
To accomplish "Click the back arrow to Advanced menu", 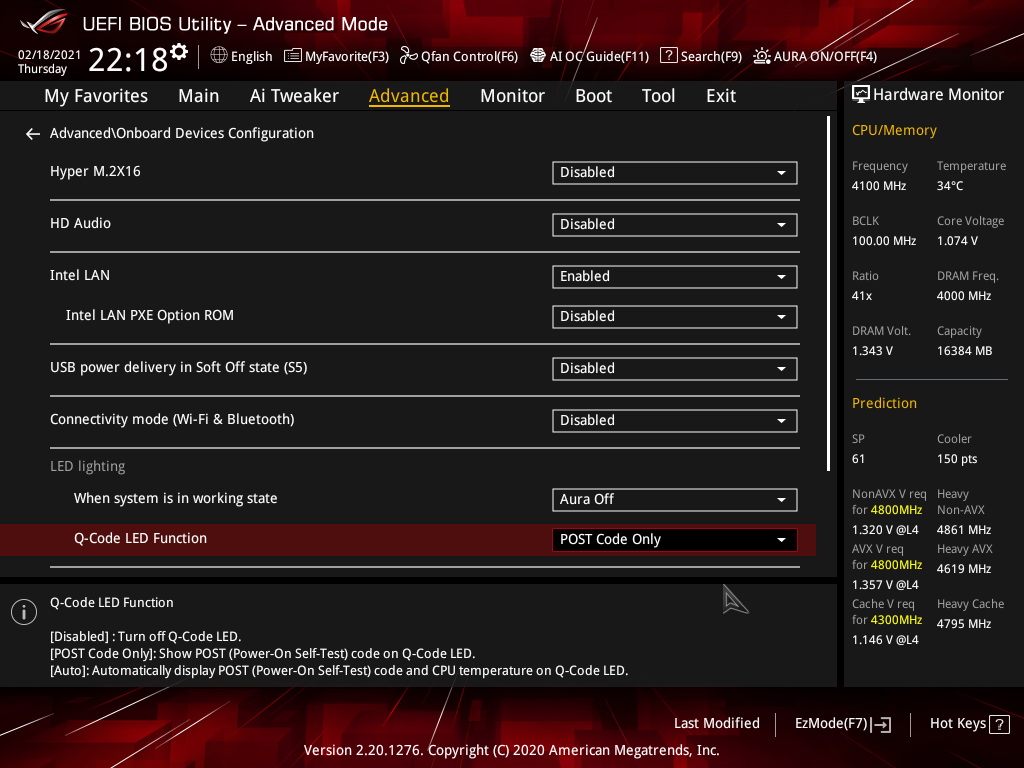I will point(33,134).
